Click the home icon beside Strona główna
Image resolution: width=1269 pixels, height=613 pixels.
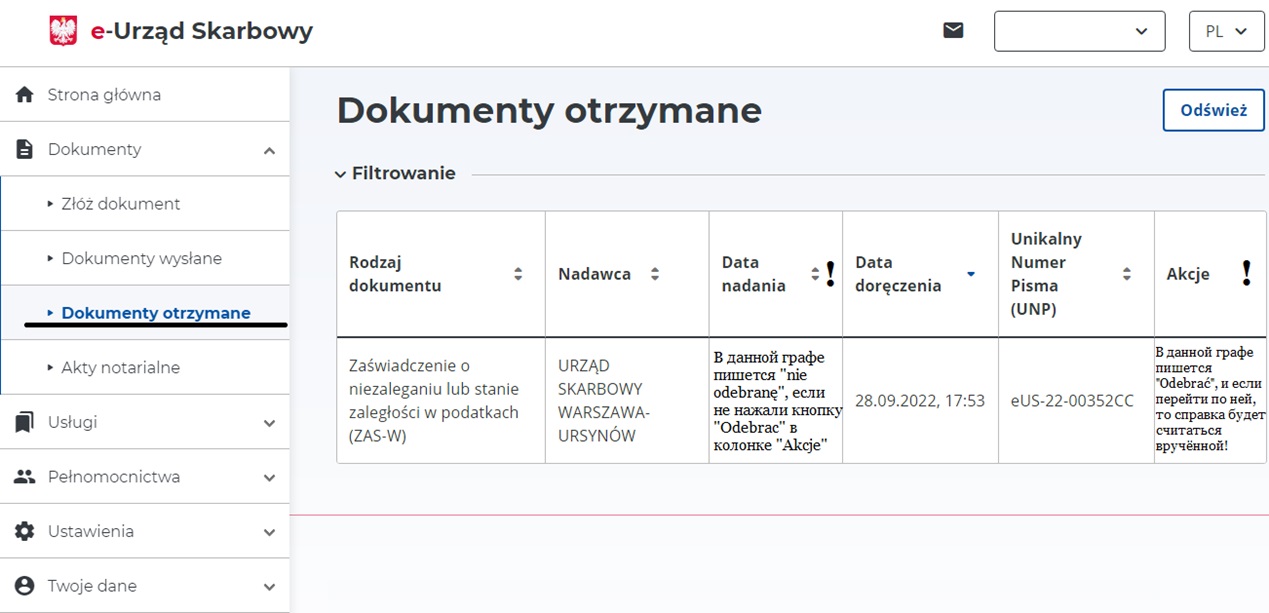[x=25, y=95]
